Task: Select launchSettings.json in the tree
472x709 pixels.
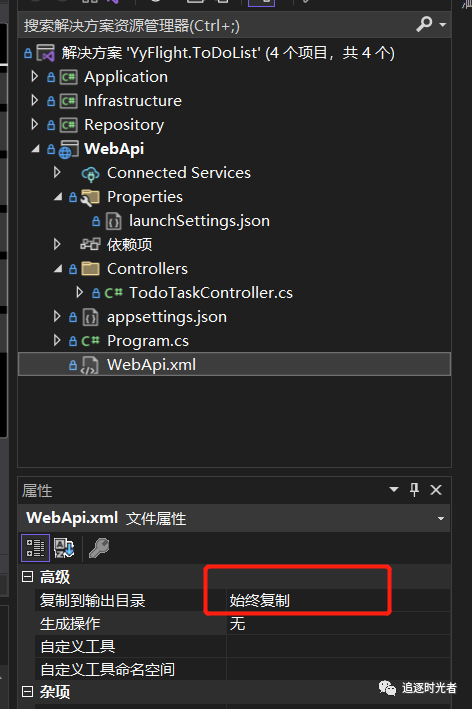Action: (199, 221)
